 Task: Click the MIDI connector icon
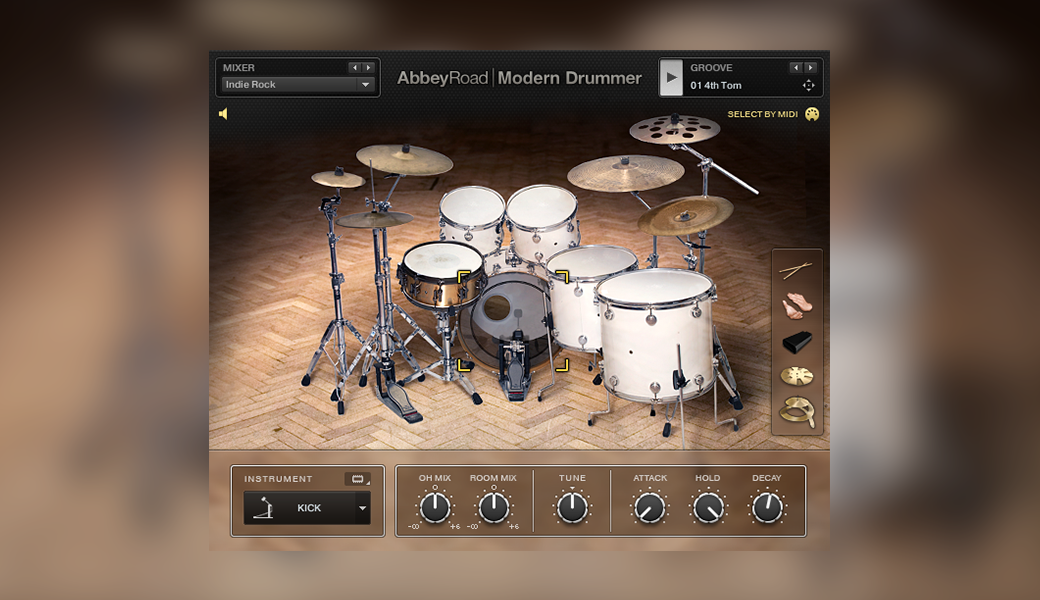812,114
